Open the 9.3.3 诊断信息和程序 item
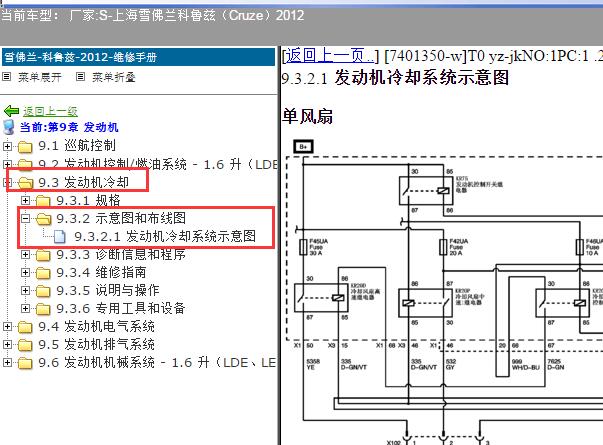The image size is (603, 445). tap(121, 255)
